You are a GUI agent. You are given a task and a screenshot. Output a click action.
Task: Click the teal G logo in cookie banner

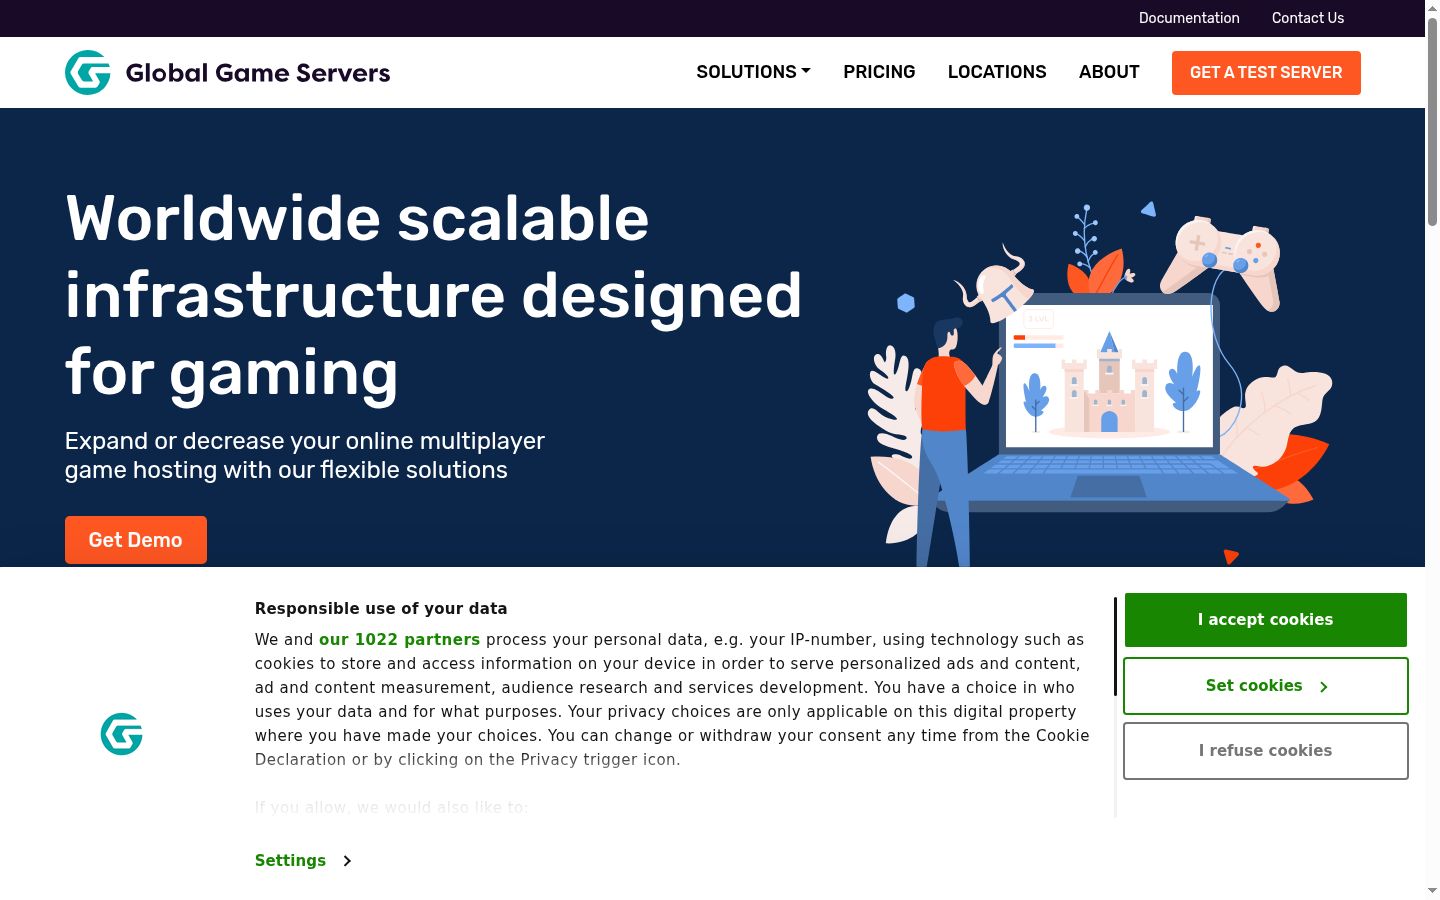[122, 734]
